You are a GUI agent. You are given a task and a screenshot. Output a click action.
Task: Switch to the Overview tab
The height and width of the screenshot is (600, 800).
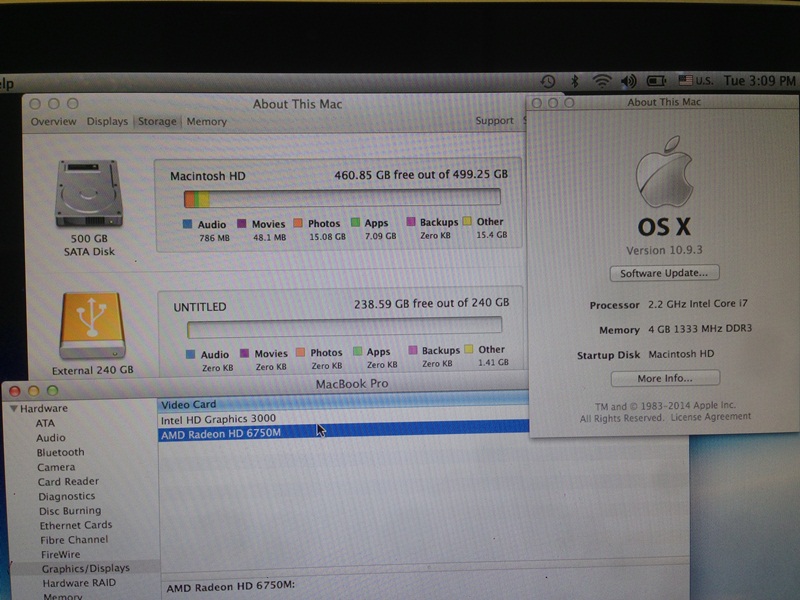(54, 121)
